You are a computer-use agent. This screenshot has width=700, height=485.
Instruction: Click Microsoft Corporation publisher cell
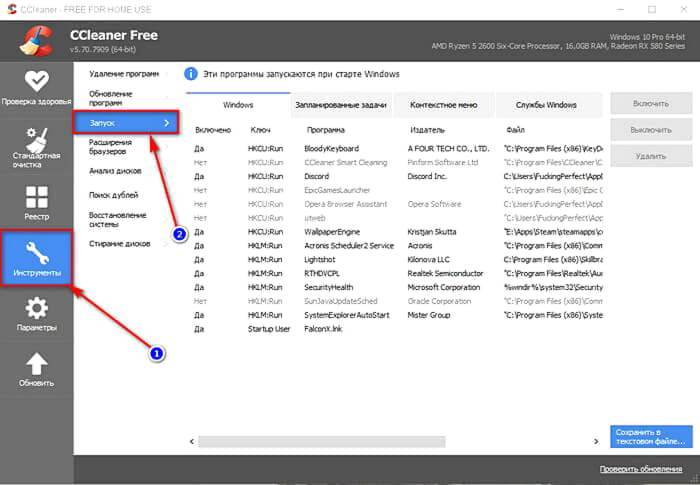(444, 287)
